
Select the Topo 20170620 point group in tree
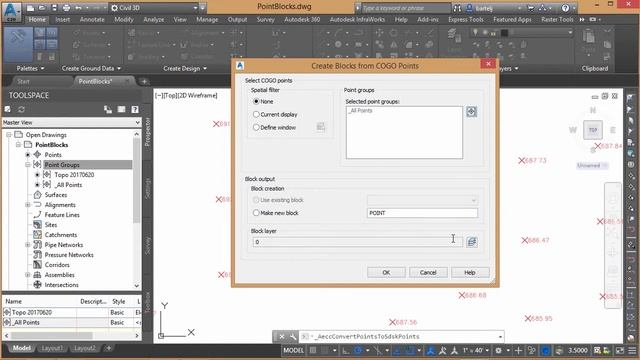(74, 175)
